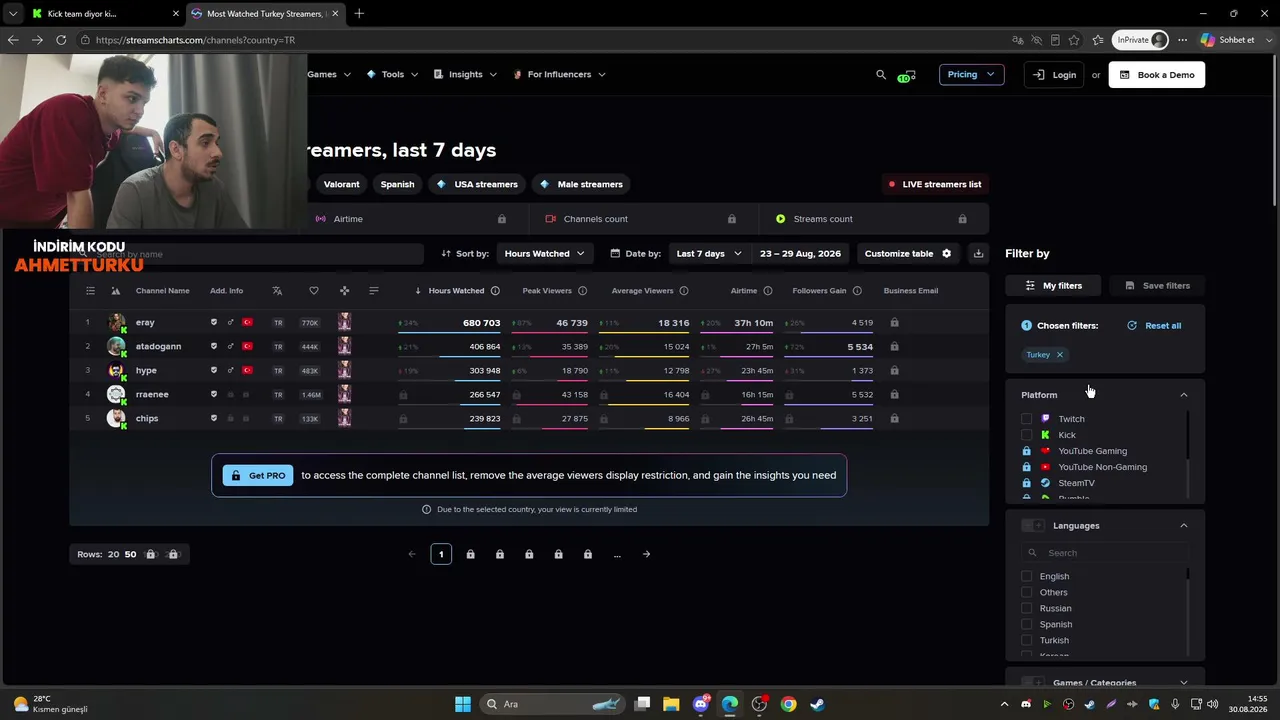Expand the Games / Categories section

pos(1184,683)
